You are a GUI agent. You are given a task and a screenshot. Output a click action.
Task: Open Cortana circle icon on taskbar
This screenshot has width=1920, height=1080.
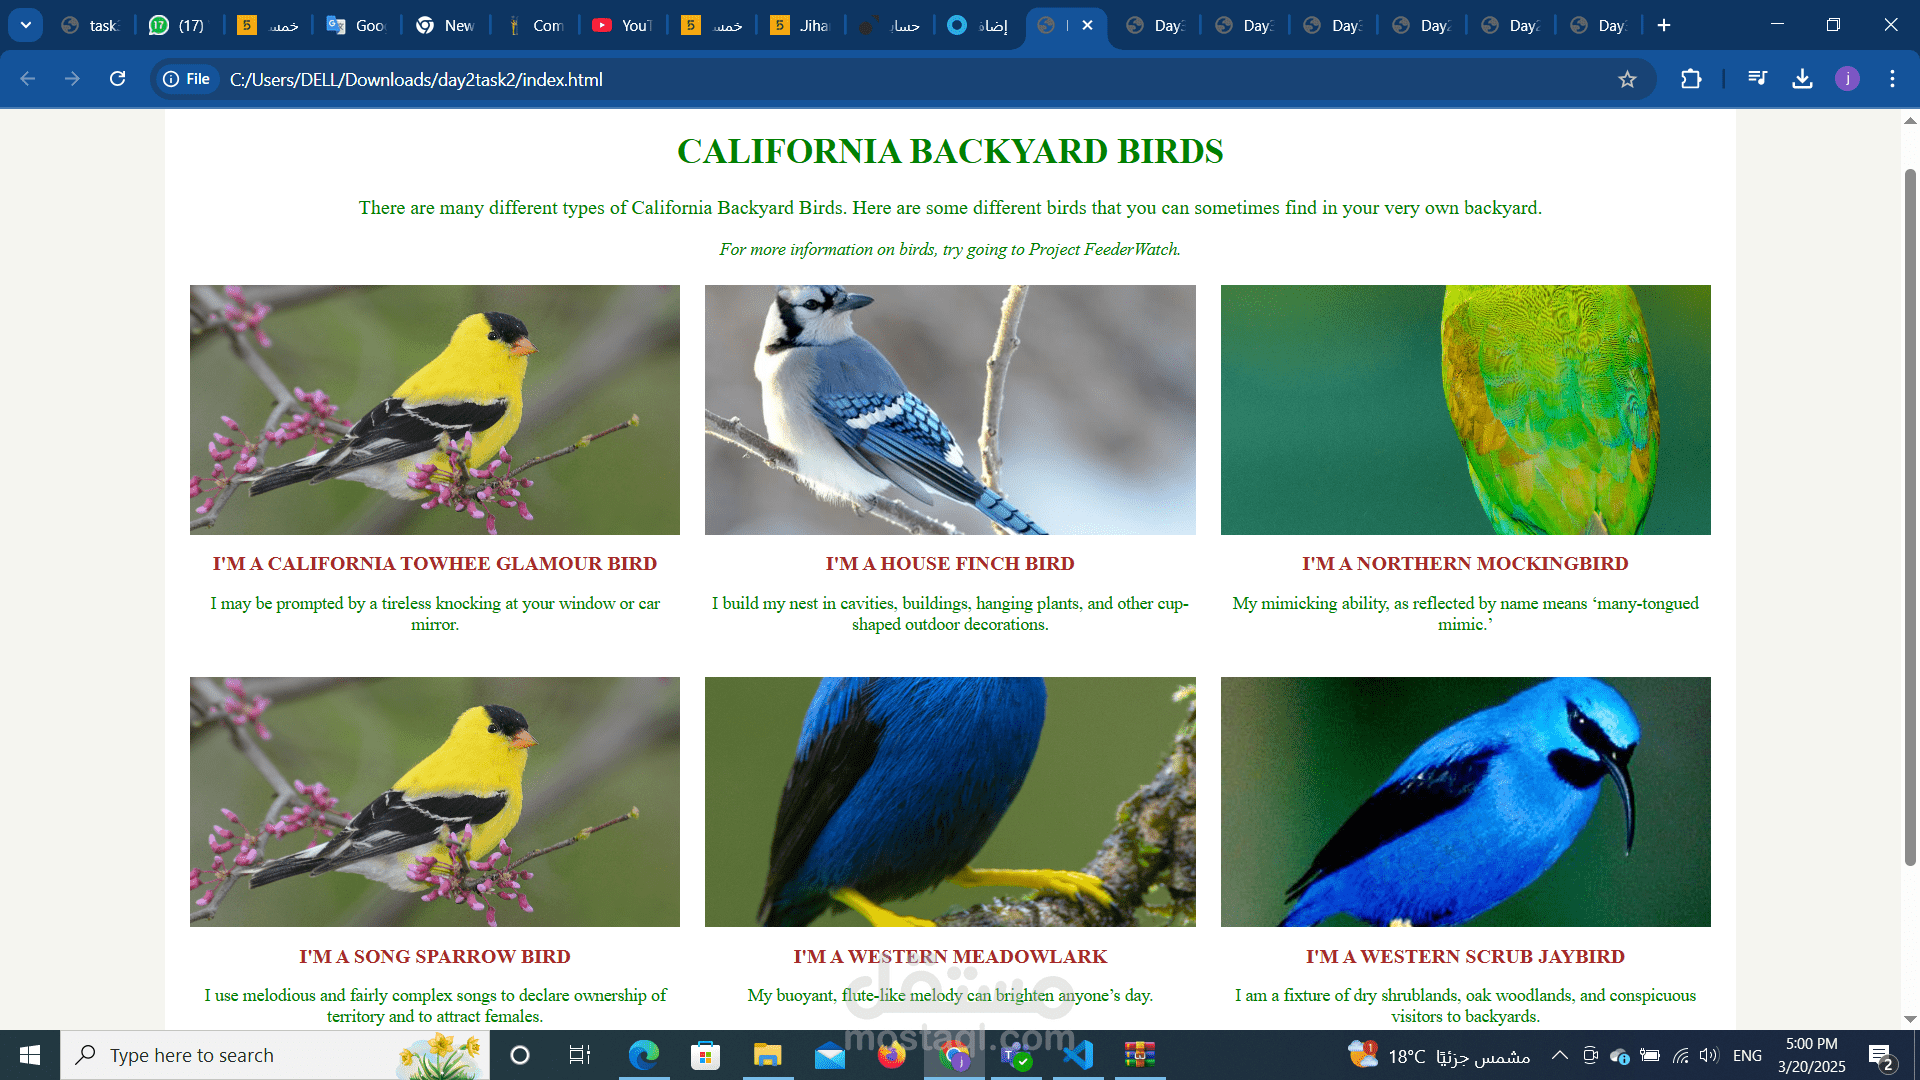[519, 1055]
